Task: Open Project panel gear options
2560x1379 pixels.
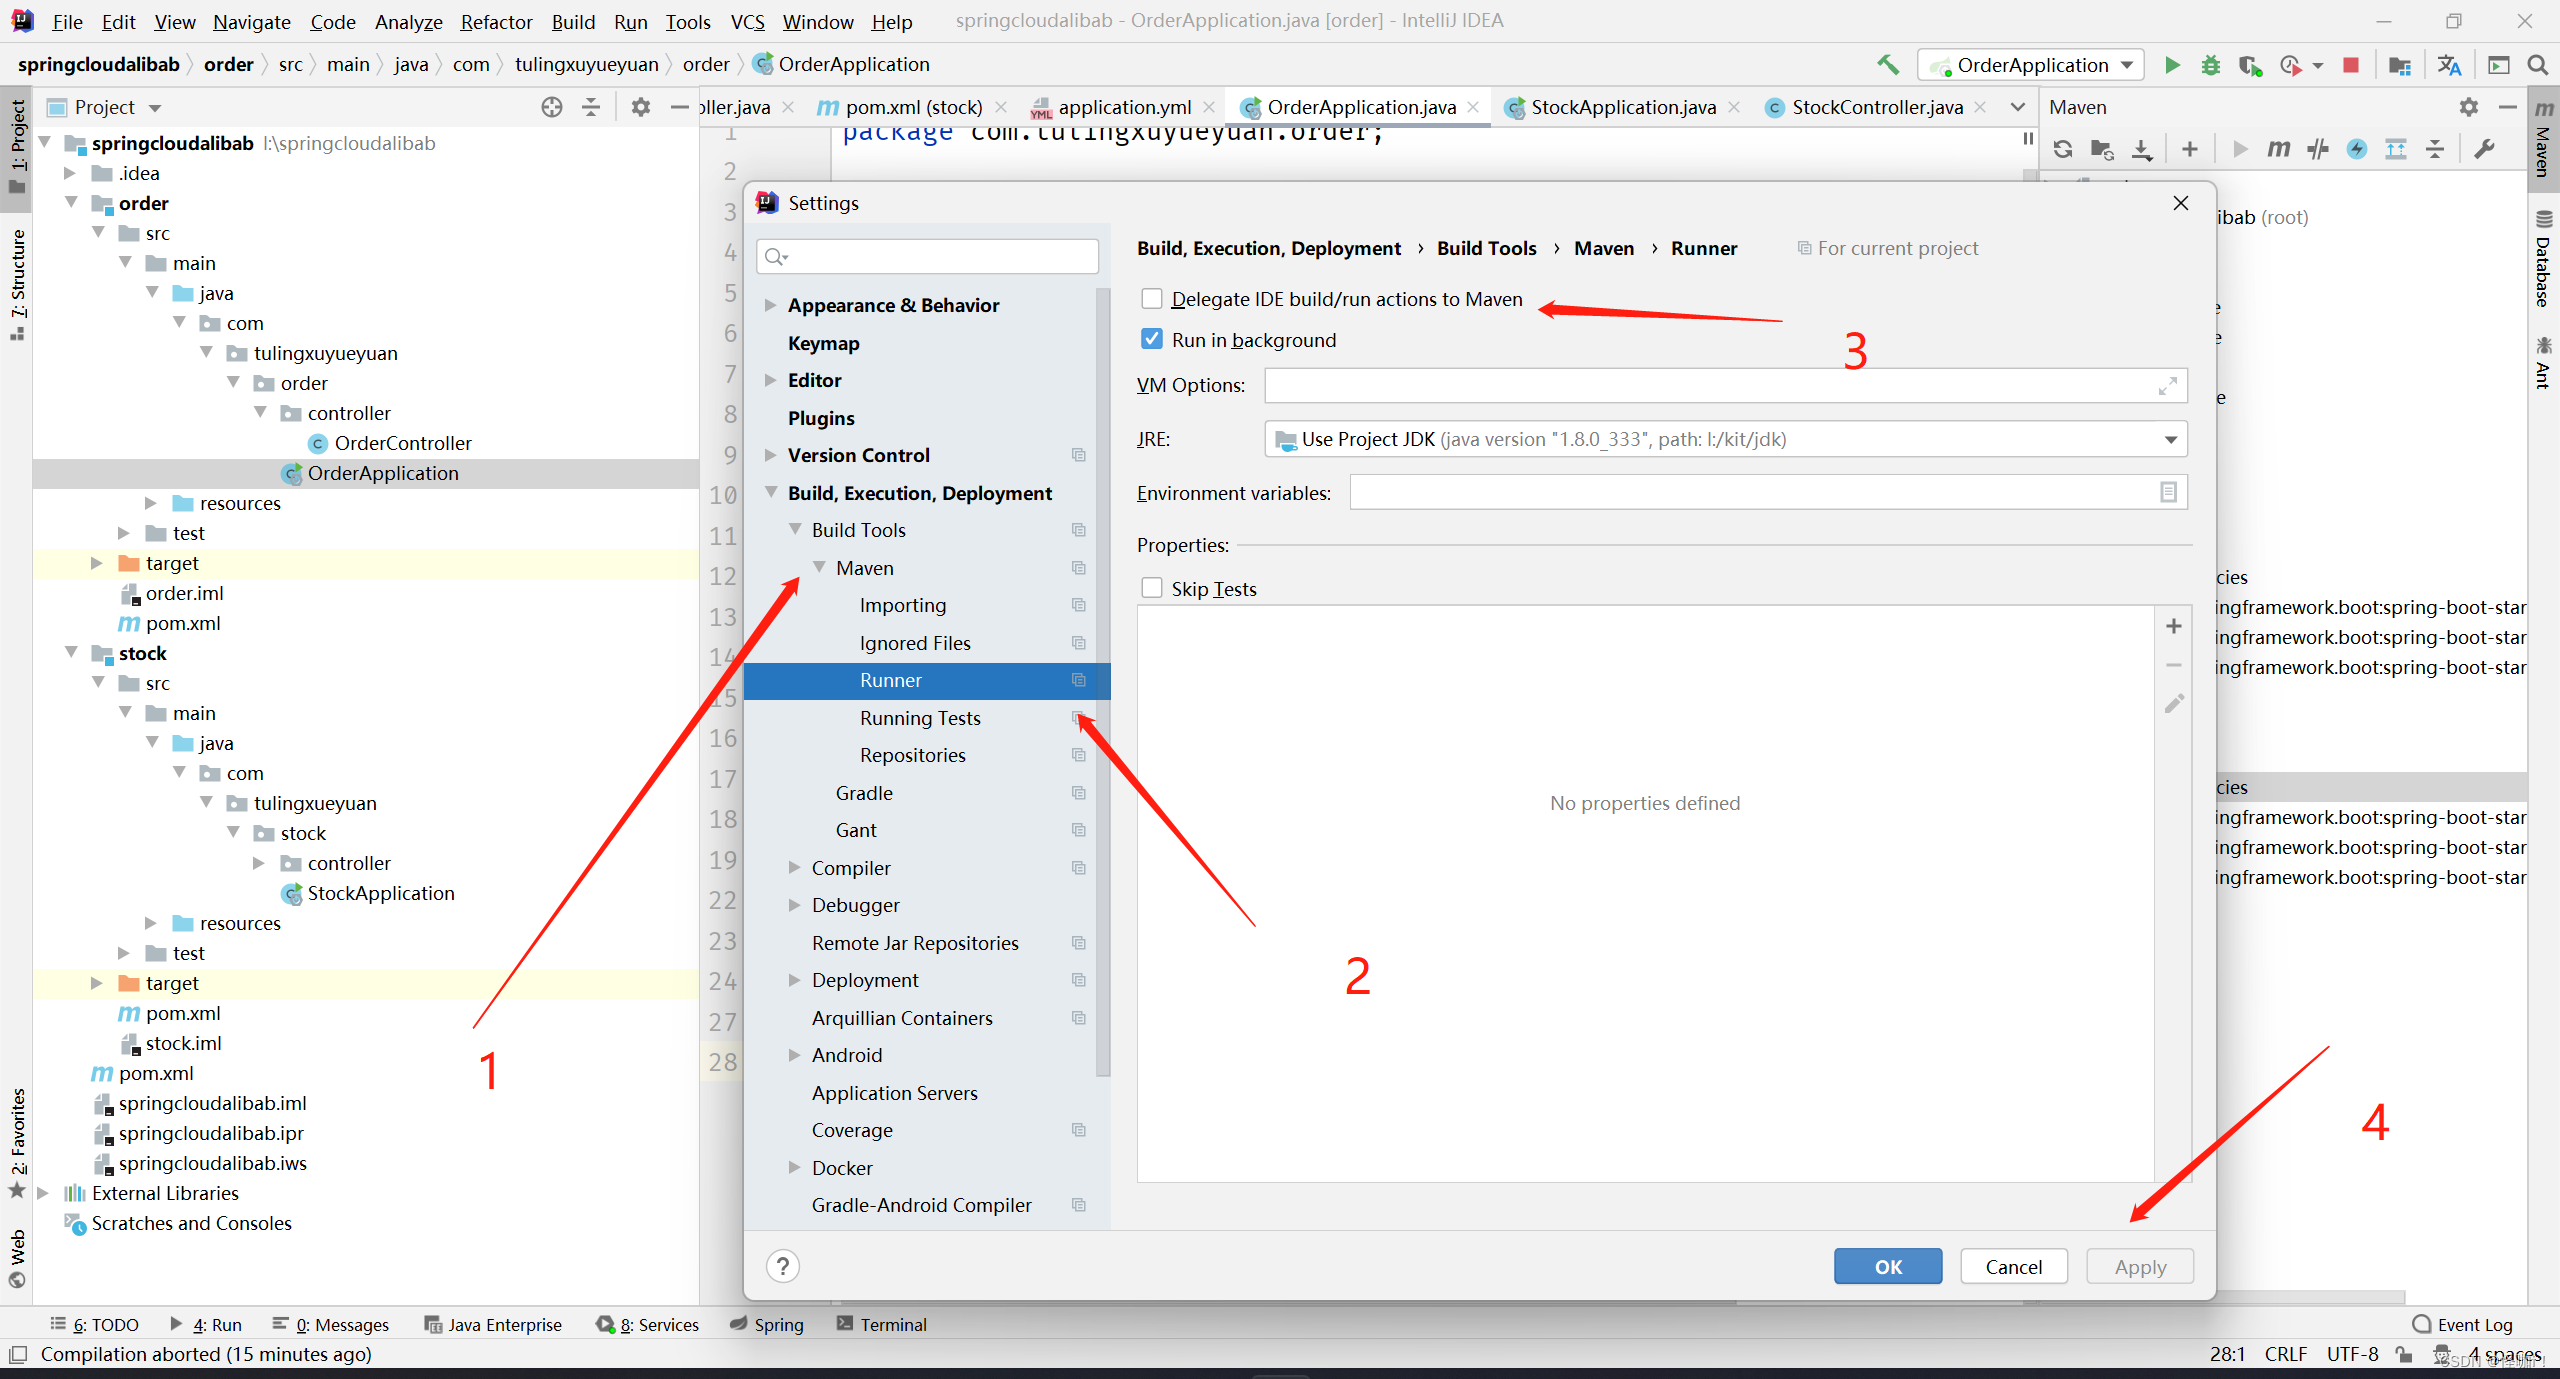Action: tap(641, 107)
